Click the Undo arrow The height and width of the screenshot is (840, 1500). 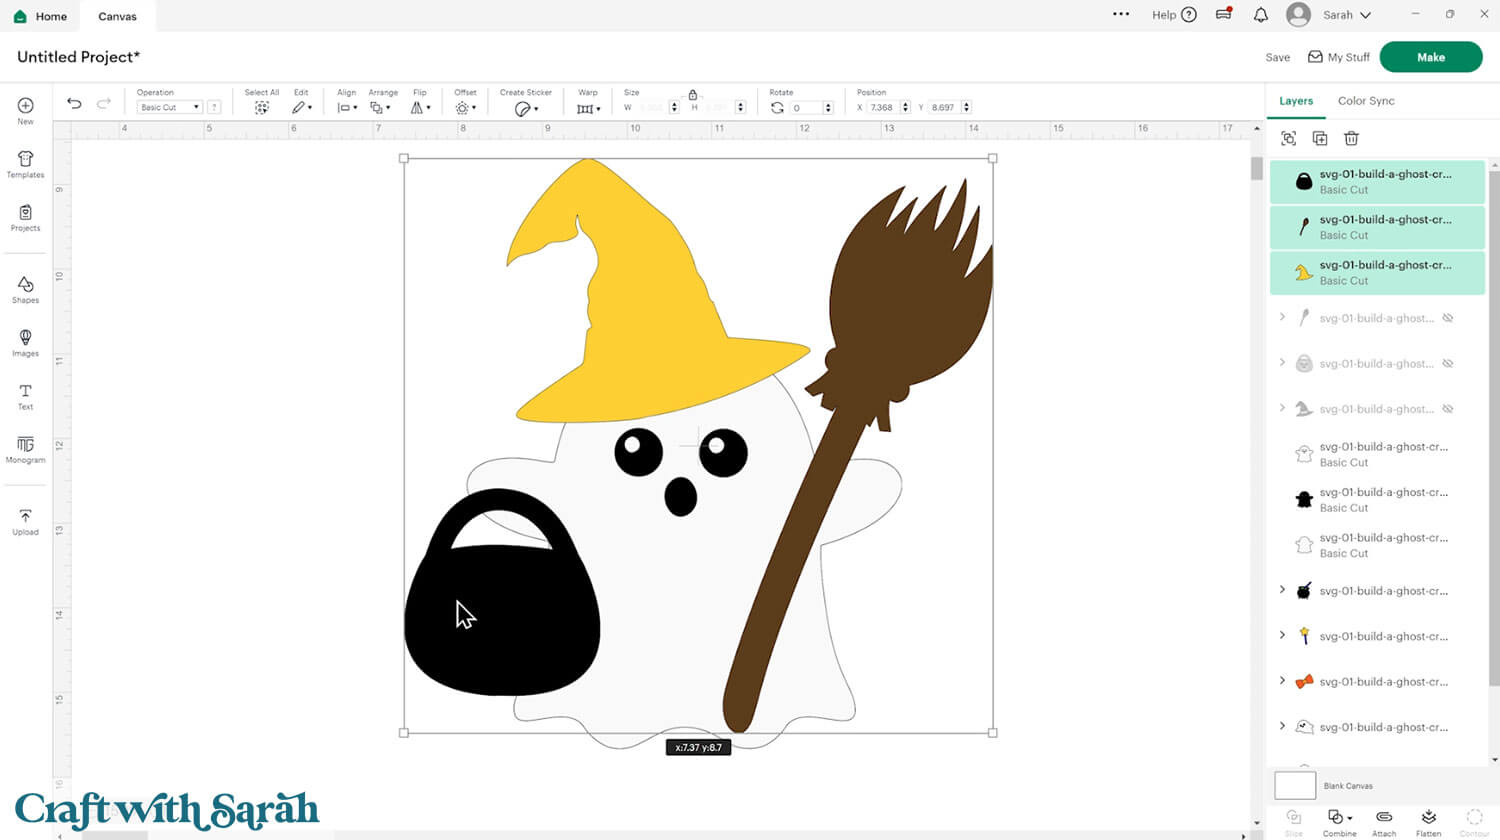(74, 104)
